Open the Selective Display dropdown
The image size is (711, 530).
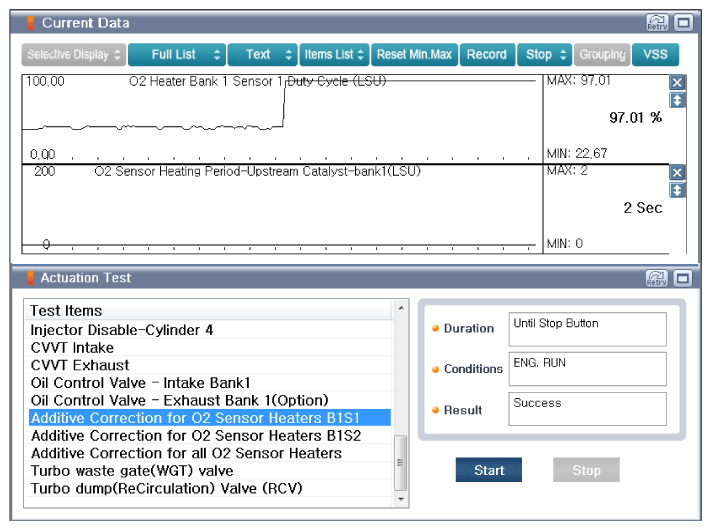pyautogui.click(x=74, y=55)
